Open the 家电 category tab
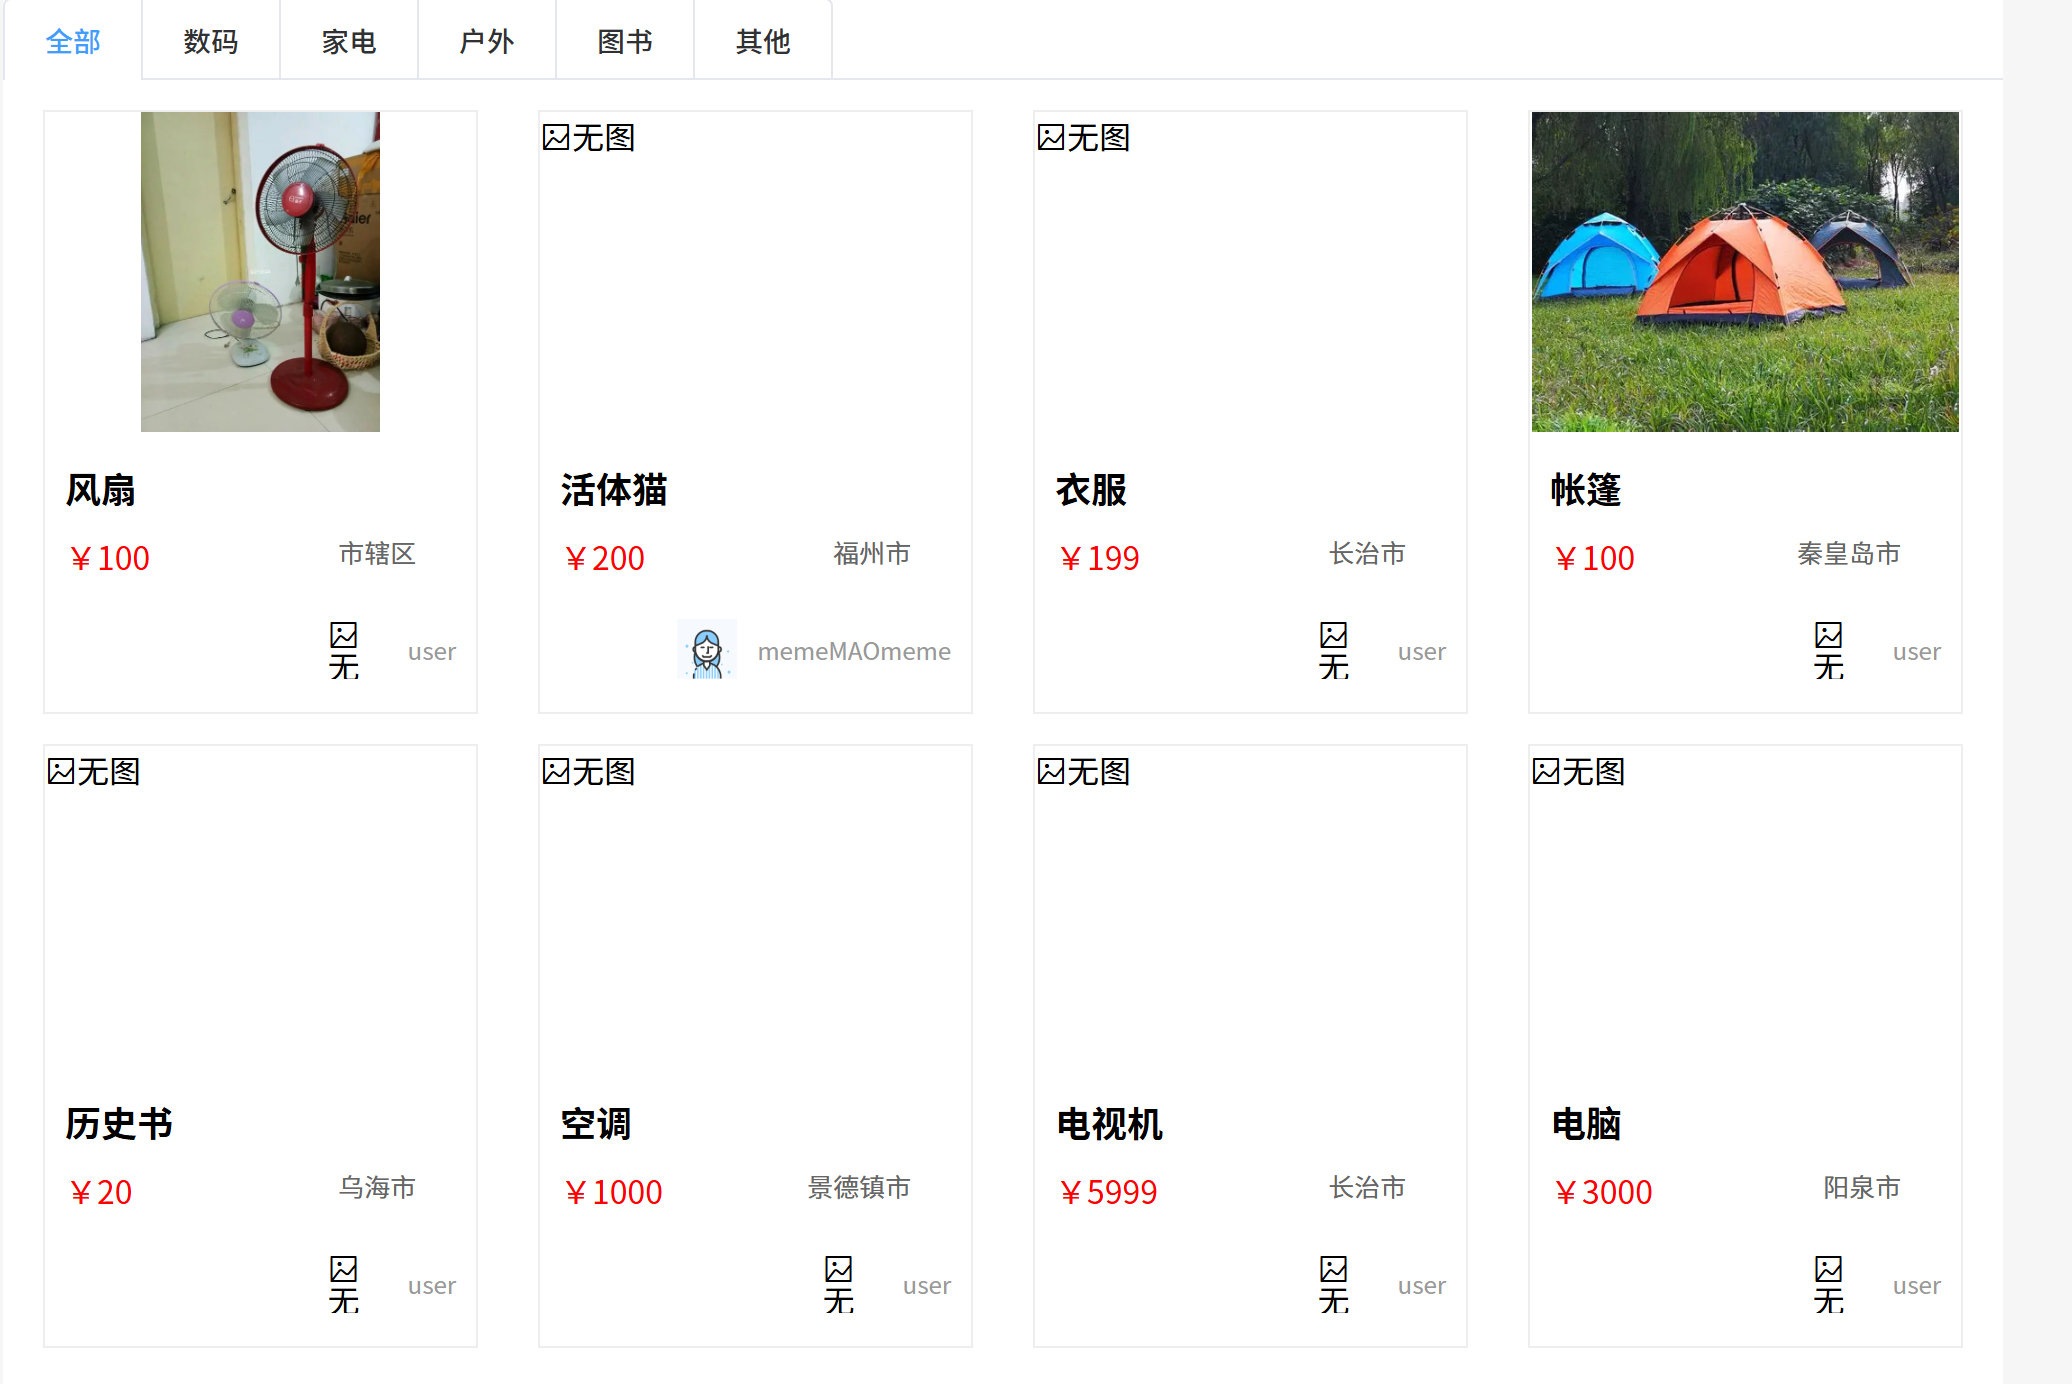 pos(349,41)
